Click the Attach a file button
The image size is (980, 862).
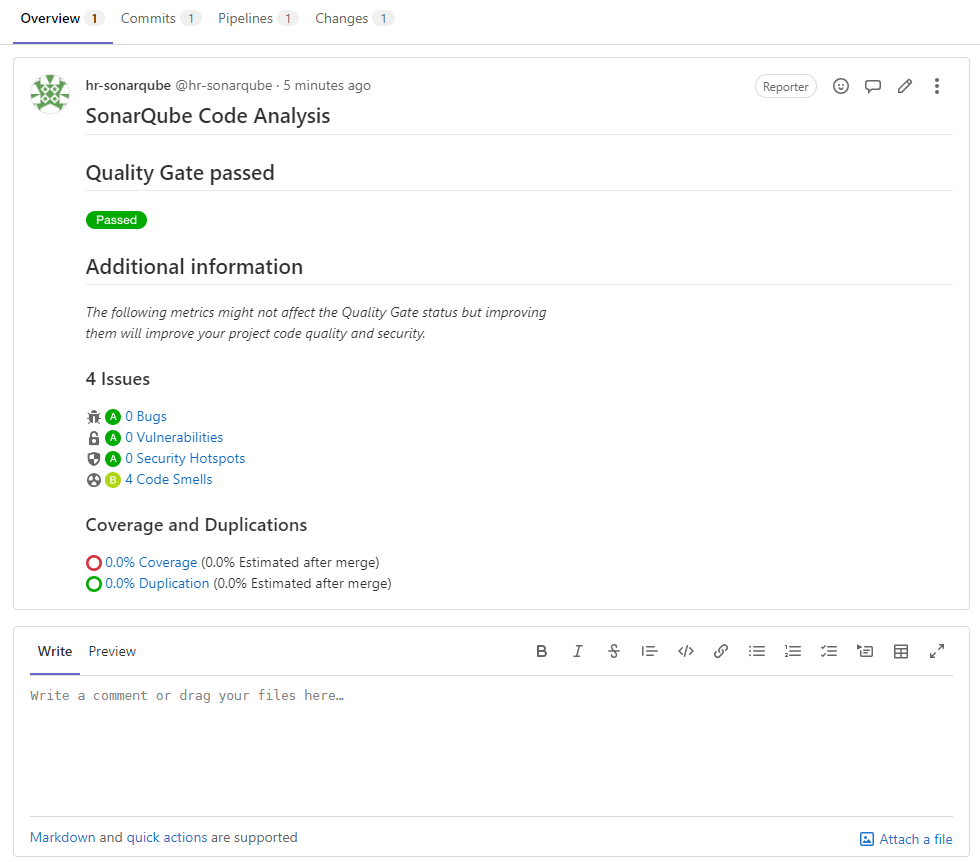pos(906,839)
